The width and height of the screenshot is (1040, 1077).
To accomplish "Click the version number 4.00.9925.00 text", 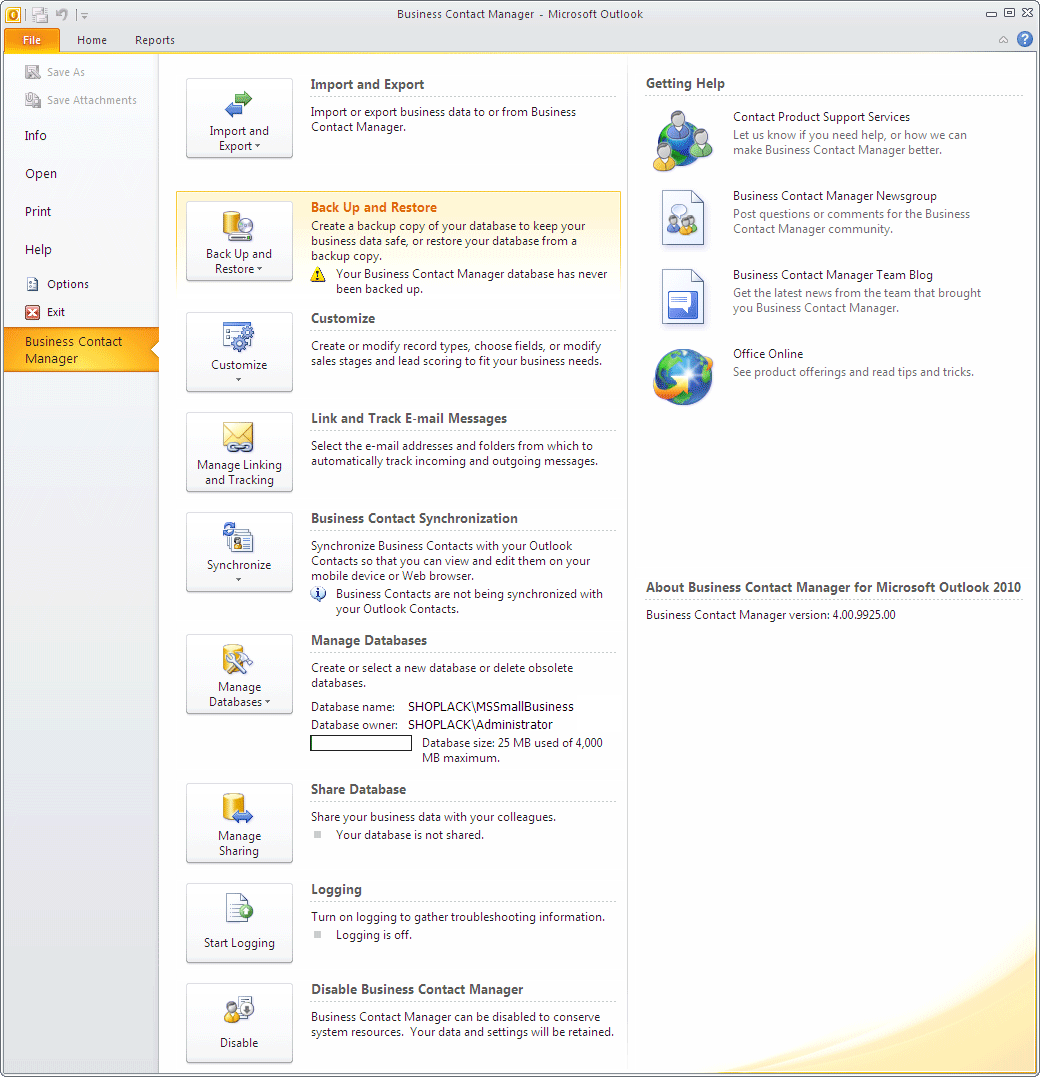I will coord(864,615).
